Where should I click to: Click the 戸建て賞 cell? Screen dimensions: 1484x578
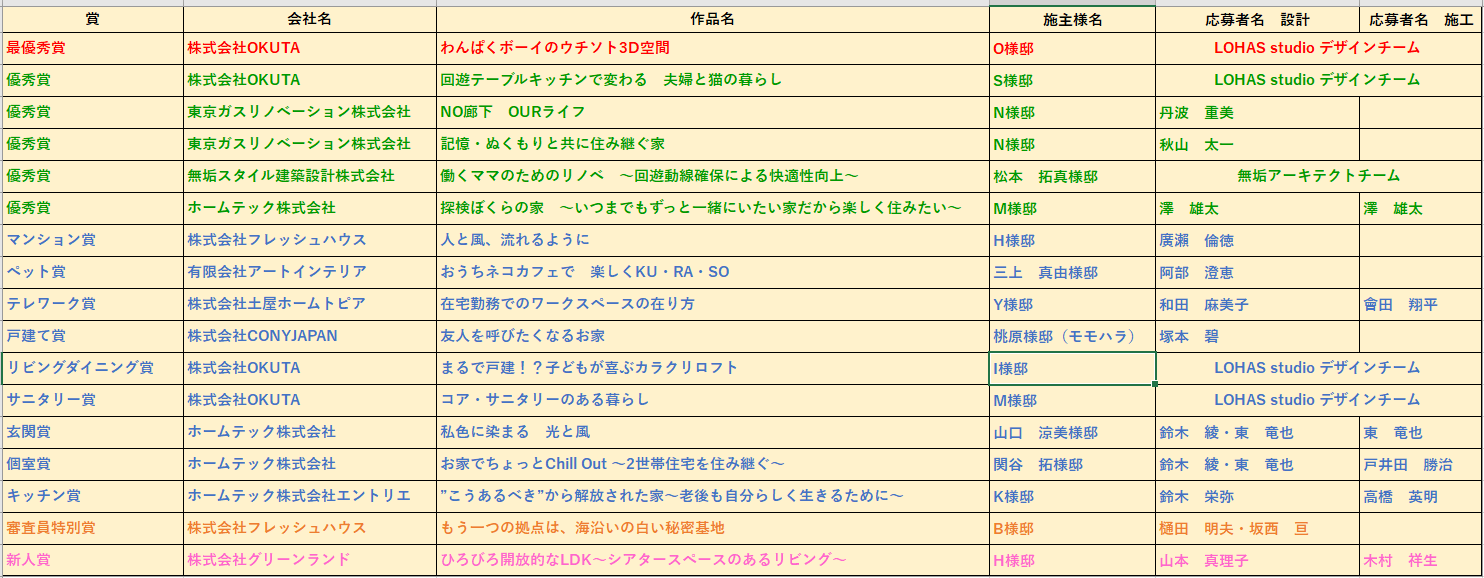[x=93, y=336]
